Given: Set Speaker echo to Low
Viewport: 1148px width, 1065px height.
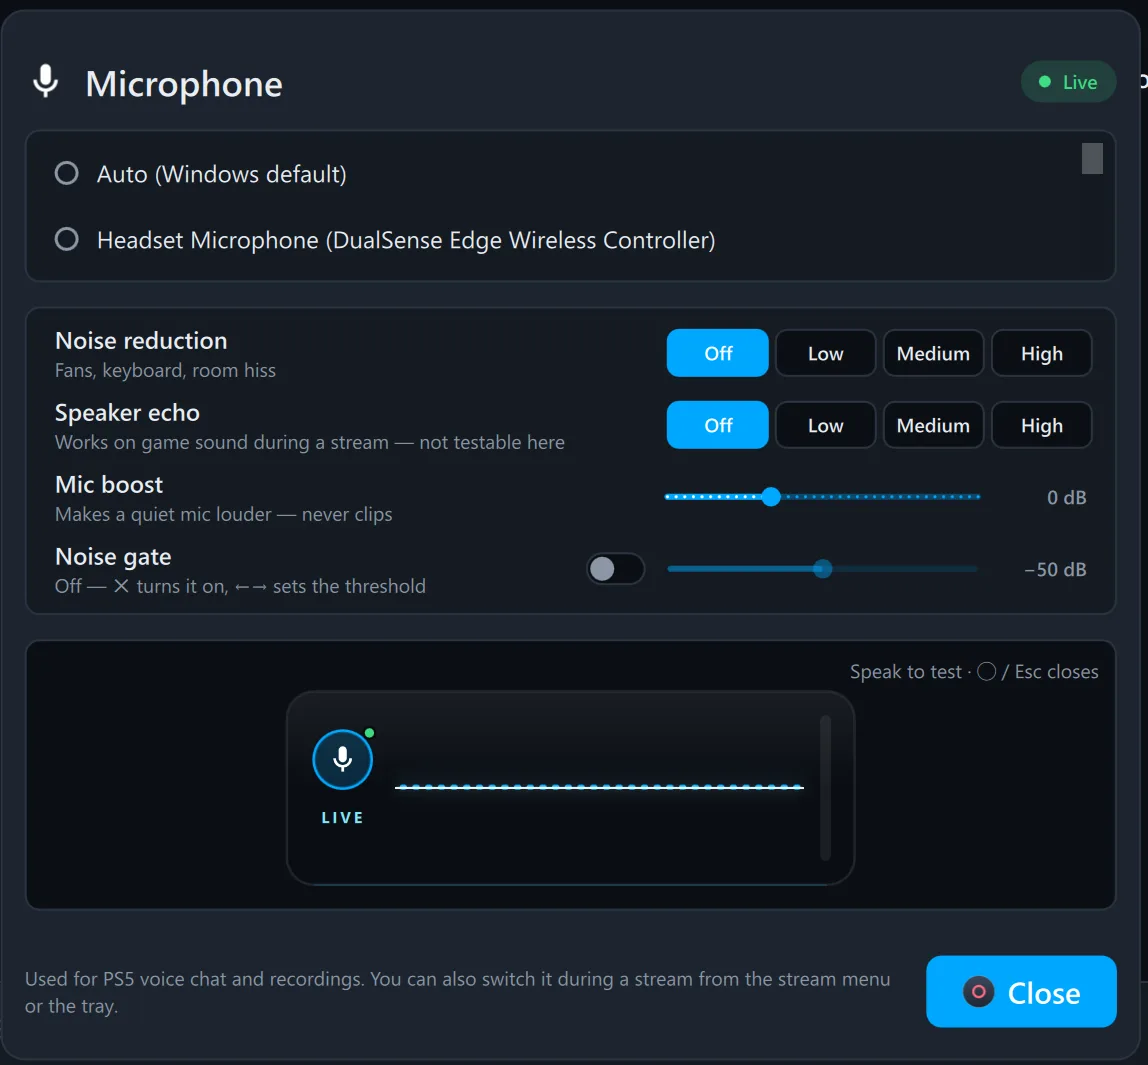Looking at the screenshot, I should click(x=825, y=425).
